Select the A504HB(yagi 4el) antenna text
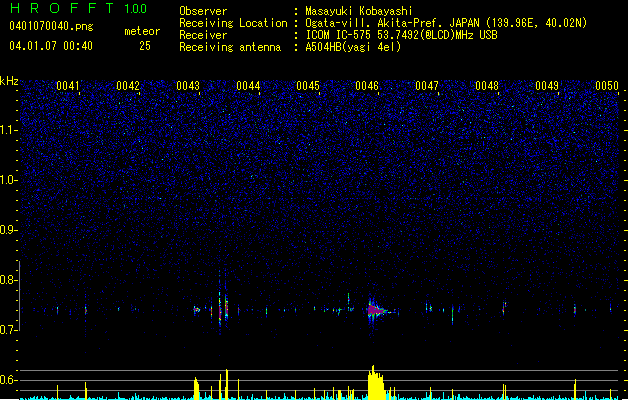The height and width of the screenshot is (400, 629). [353, 47]
